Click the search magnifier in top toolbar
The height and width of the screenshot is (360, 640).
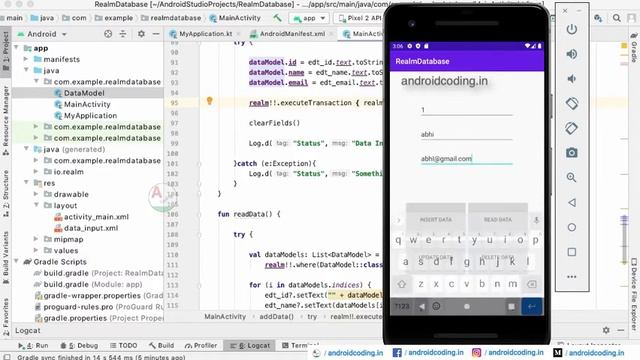coord(617,18)
